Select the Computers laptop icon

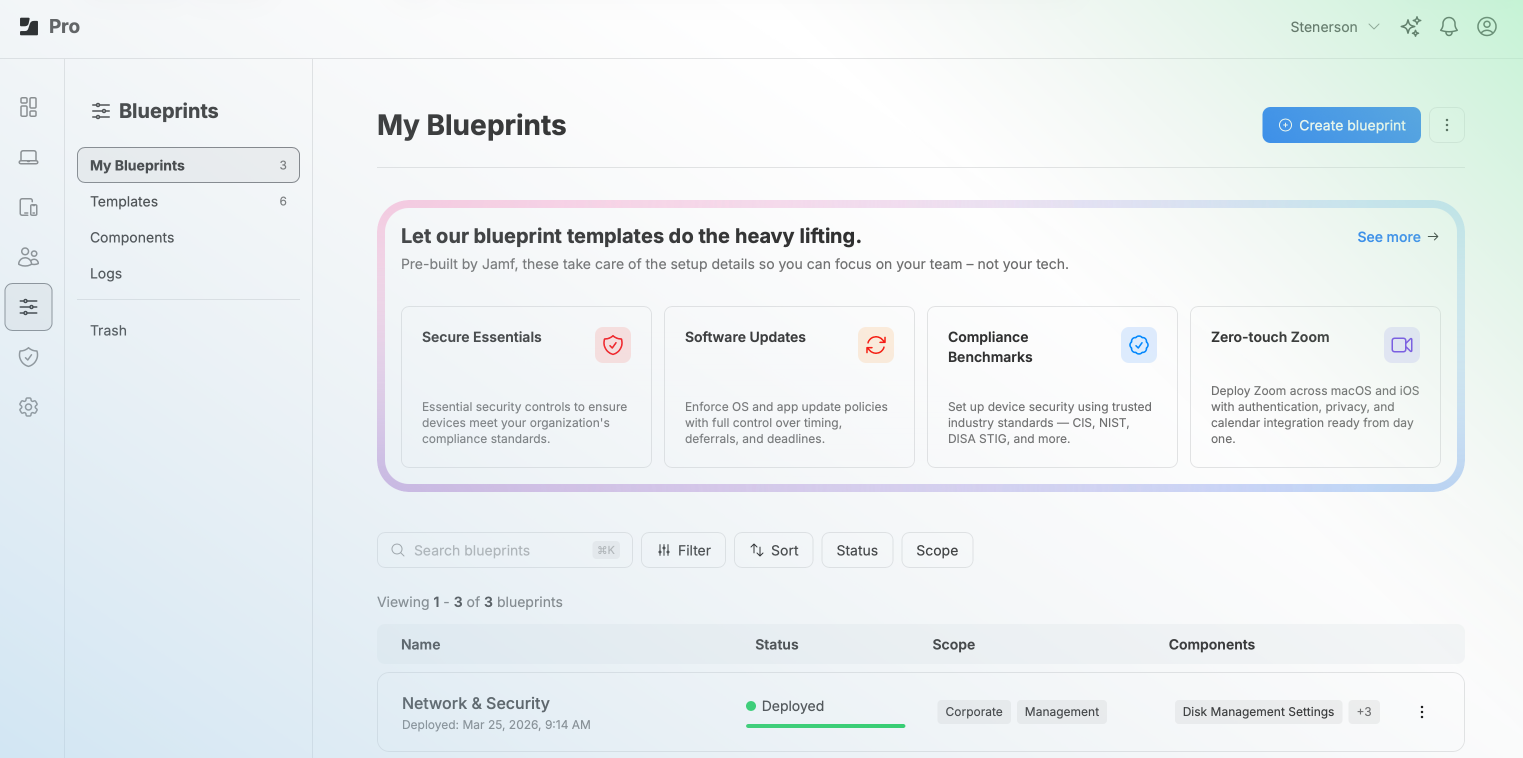28,157
